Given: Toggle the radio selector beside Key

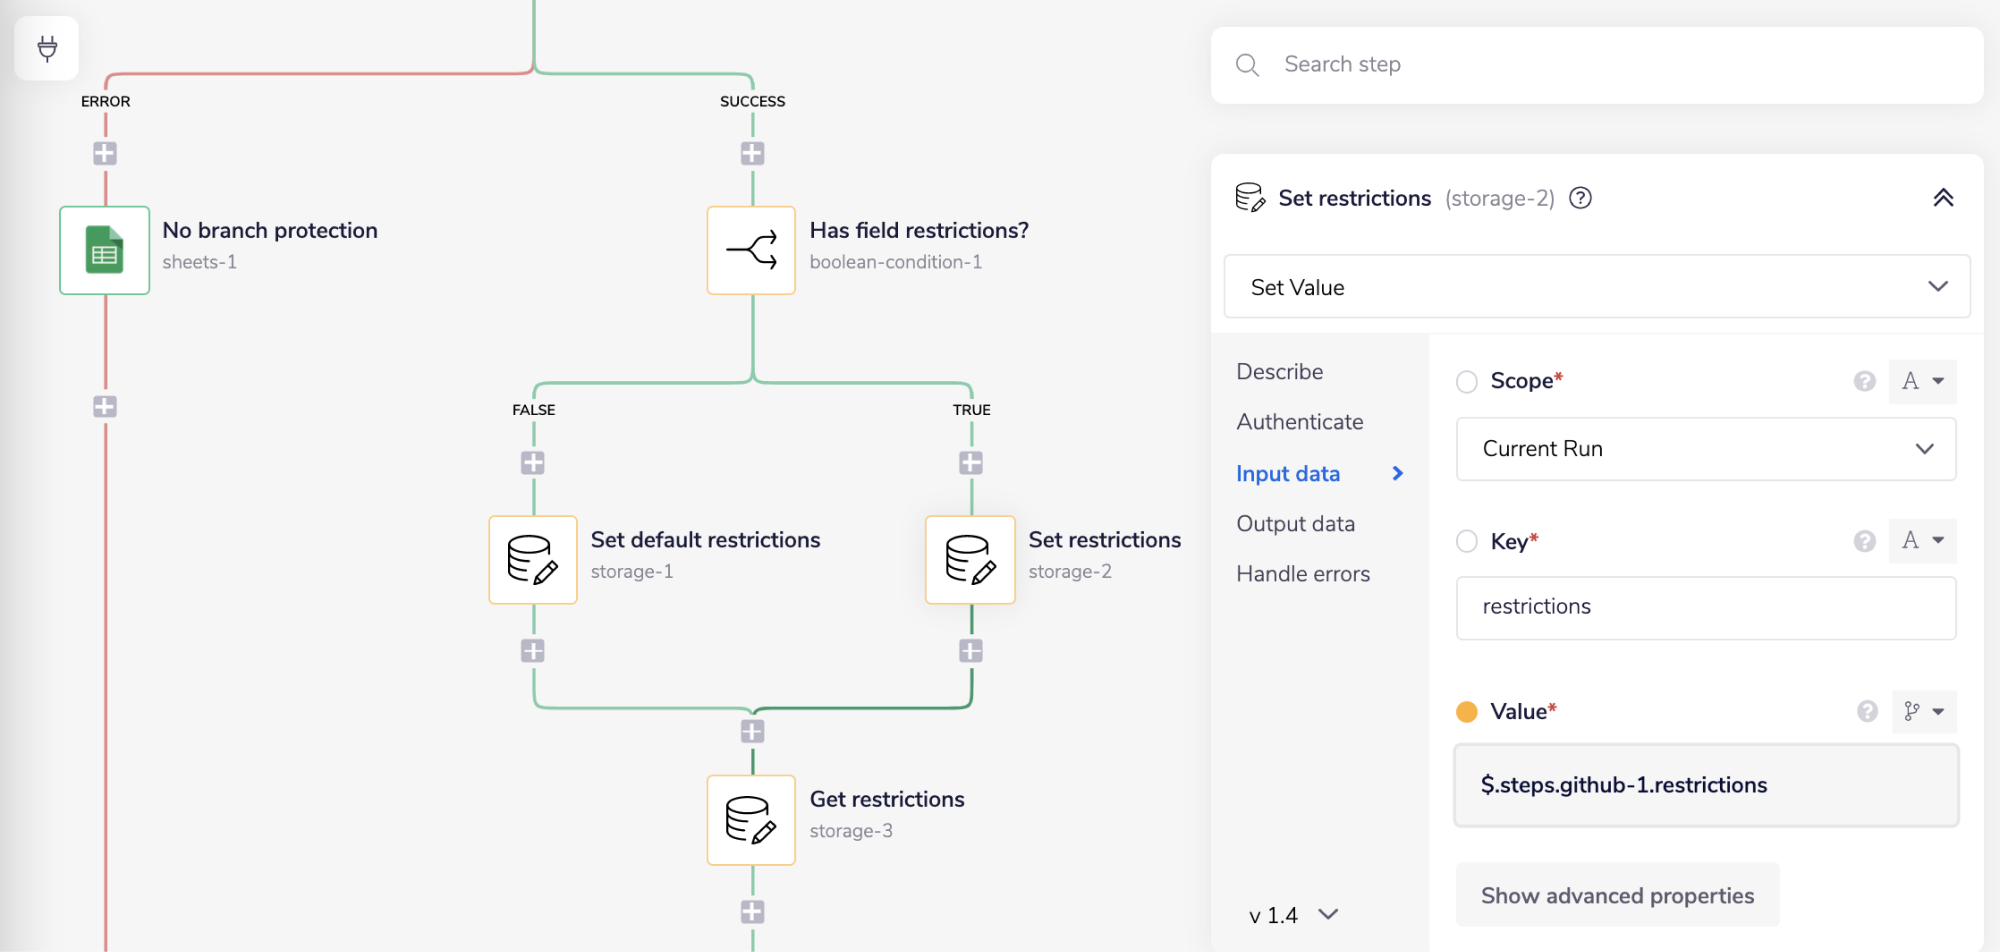Looking at the screenshot, I should [1466, 541].
